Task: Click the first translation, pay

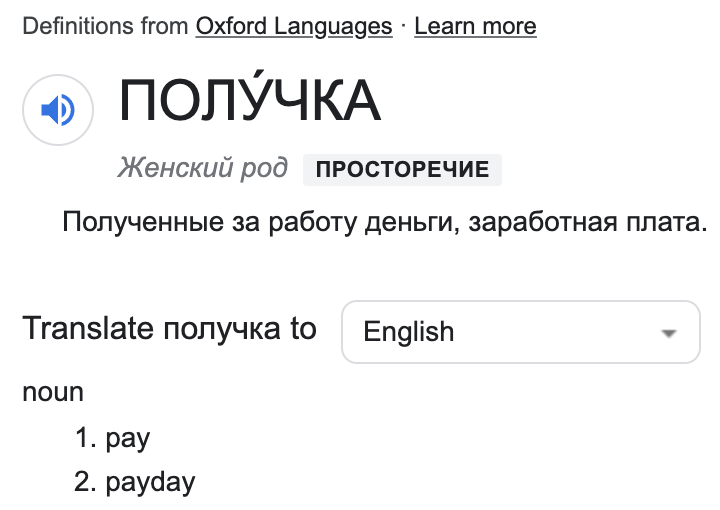Action: pos(127,438)
